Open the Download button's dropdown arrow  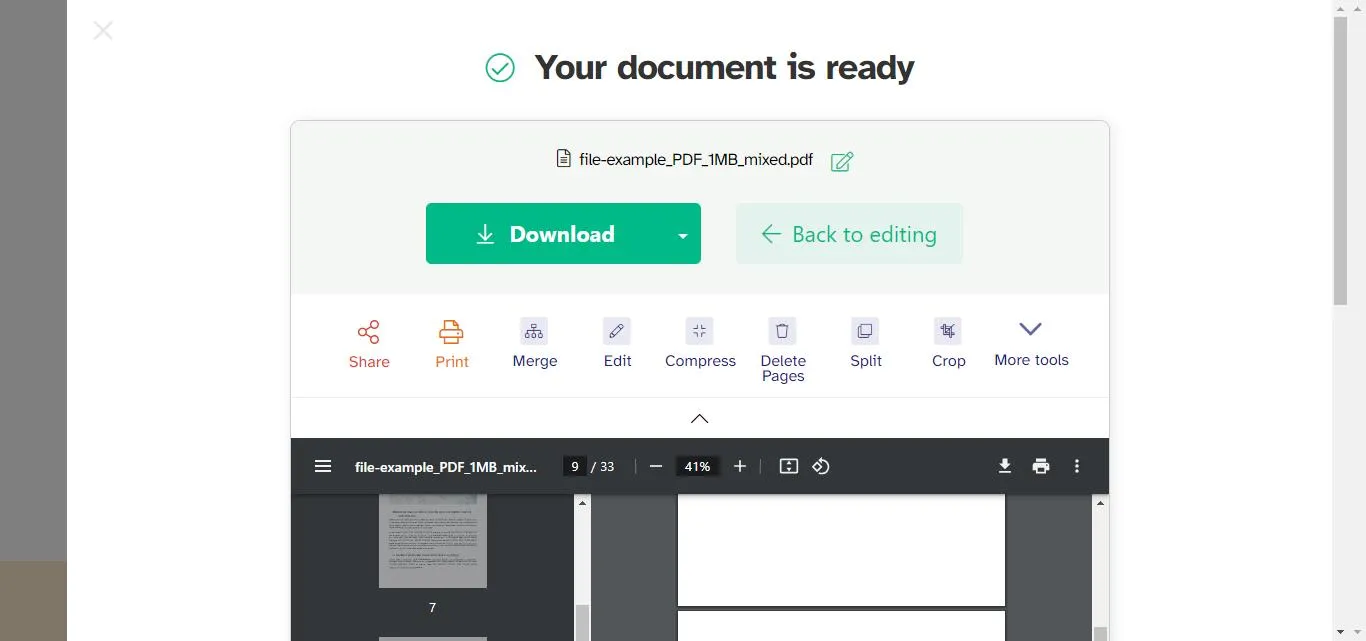683,234
